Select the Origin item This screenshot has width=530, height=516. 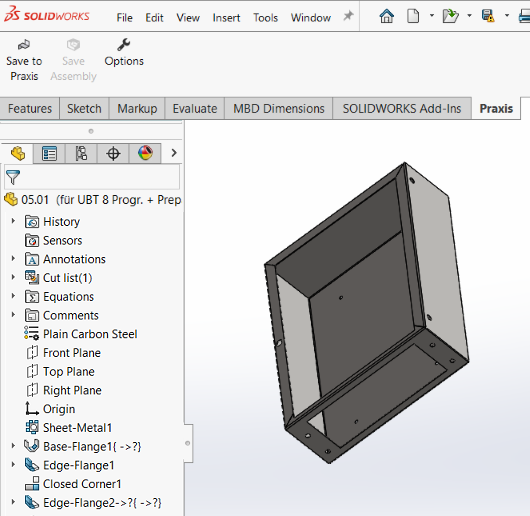click(x=50, y=409)
